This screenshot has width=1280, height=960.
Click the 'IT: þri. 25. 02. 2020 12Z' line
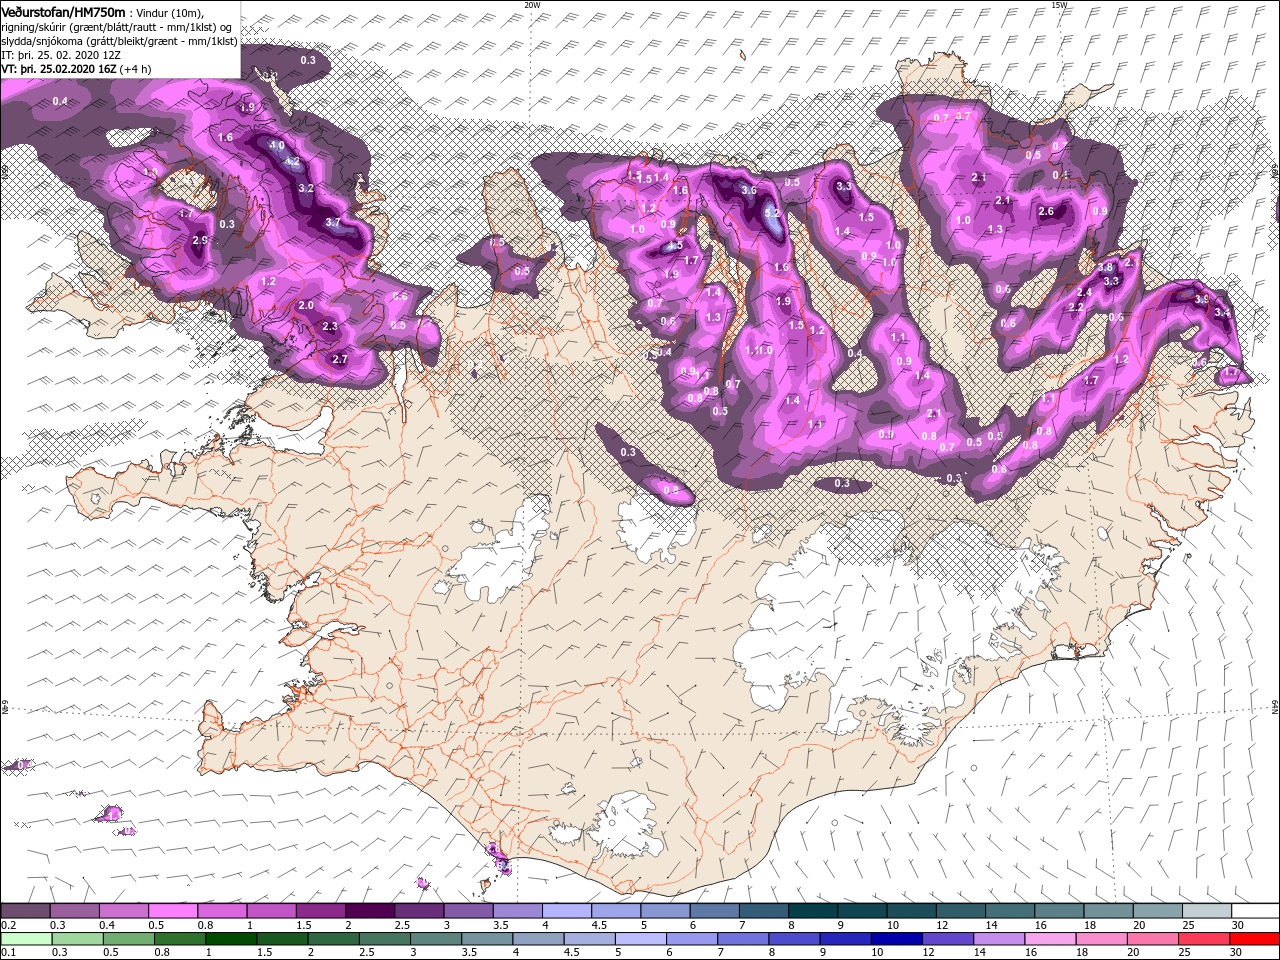(x=61, y=55)
